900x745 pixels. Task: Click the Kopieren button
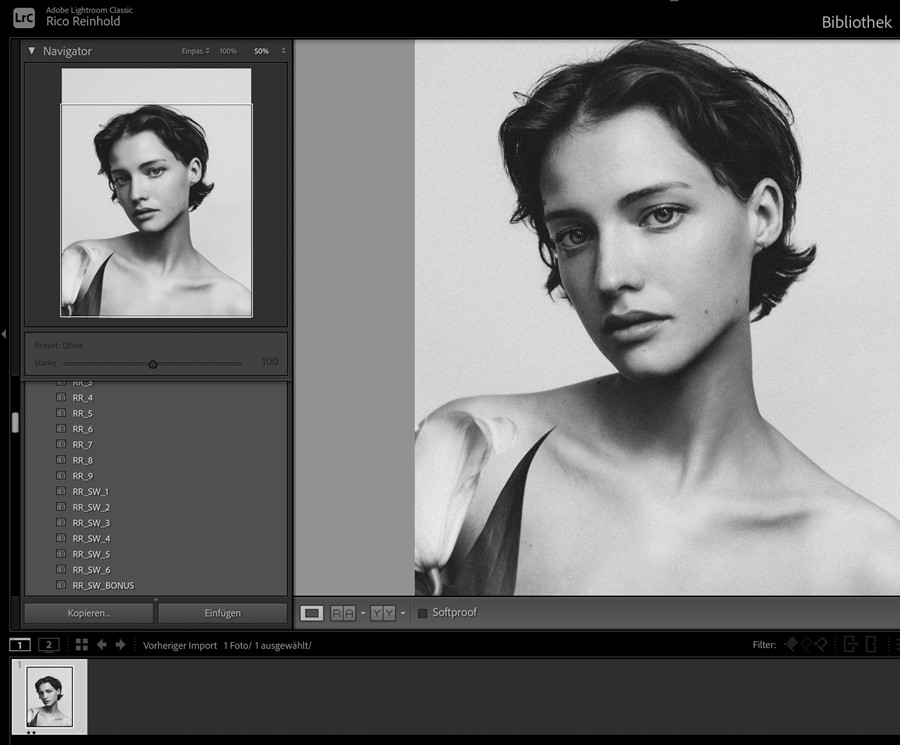tap(88, 612)
